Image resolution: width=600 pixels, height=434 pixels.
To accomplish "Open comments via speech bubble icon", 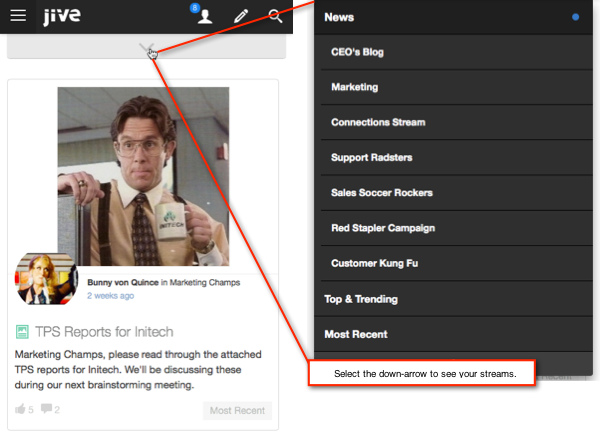I will point(46,408).
